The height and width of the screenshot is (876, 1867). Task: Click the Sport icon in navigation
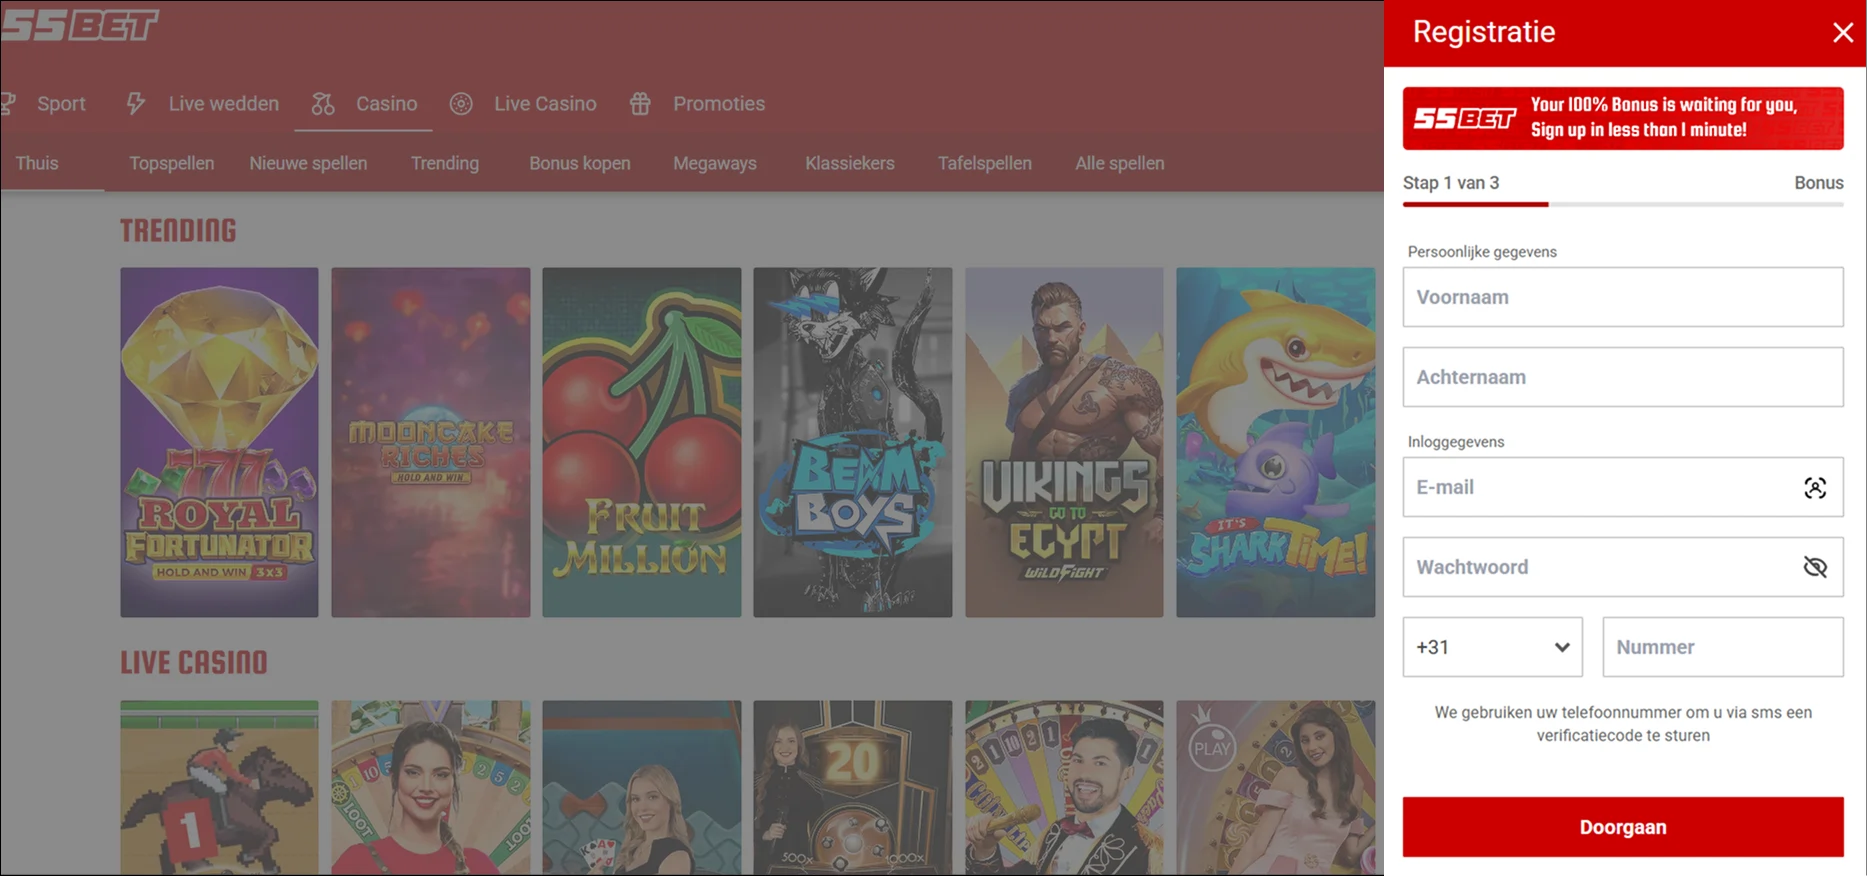point(8,103)
